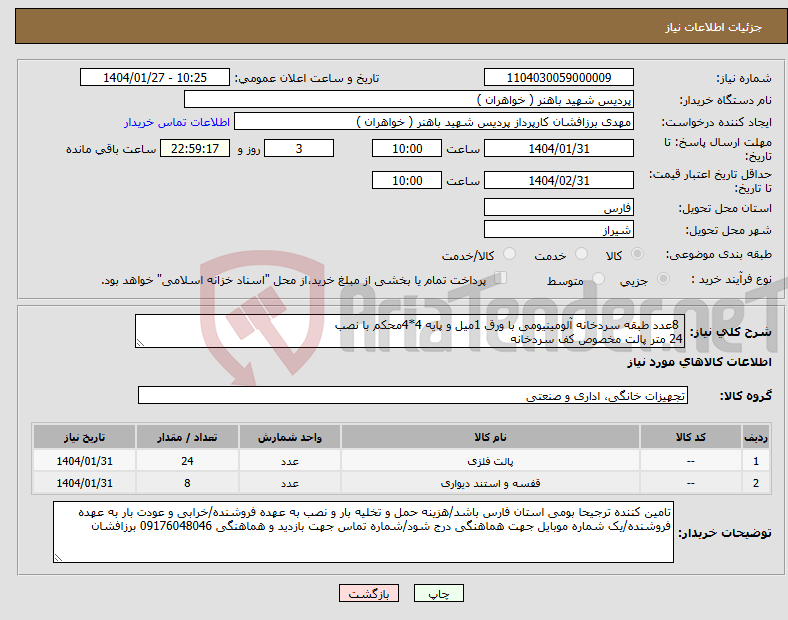Select the خدمت radio button
Viewport: 788px width, 620px height.
tap(581, 254)
